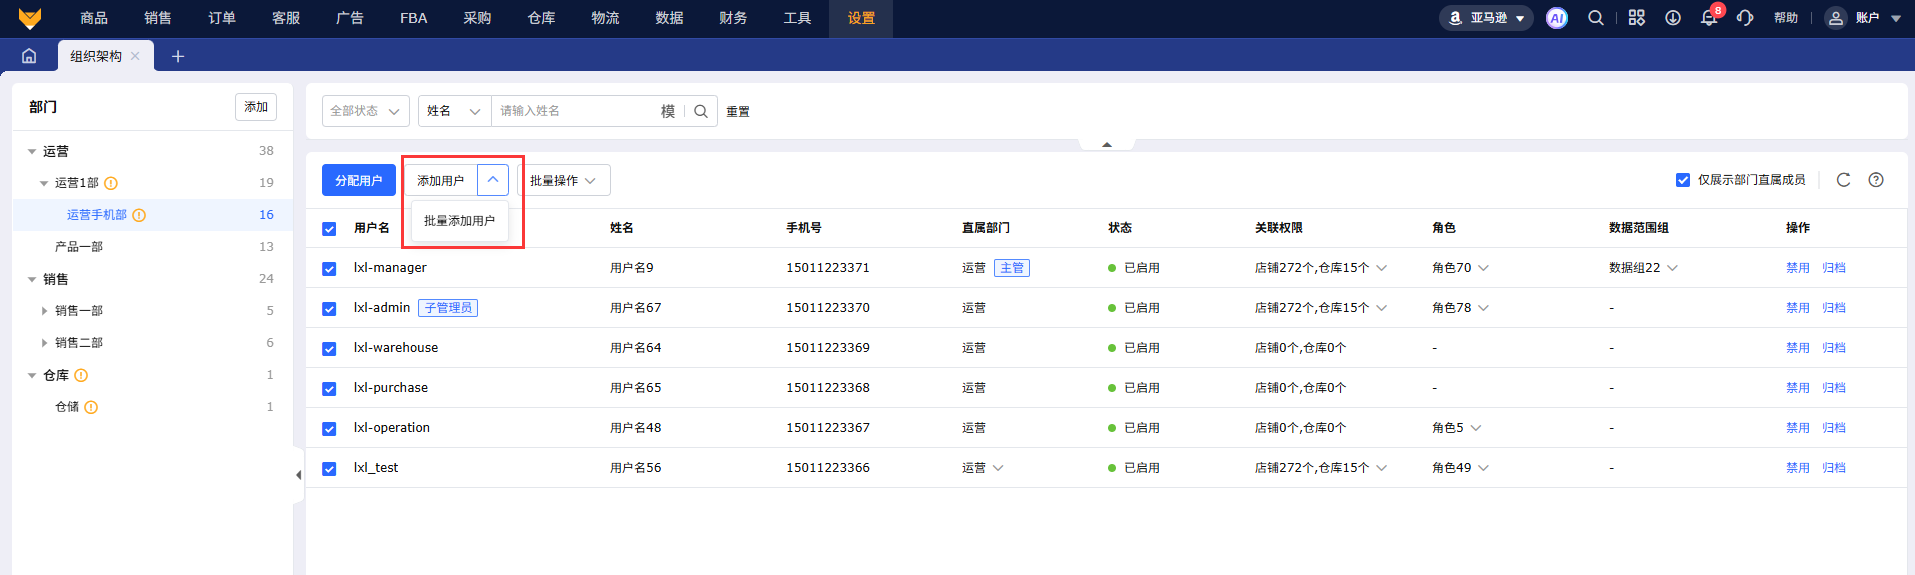Click 禁用 link for lxl-admin row
This screenshot has height=575, width=1915.
1797,308
